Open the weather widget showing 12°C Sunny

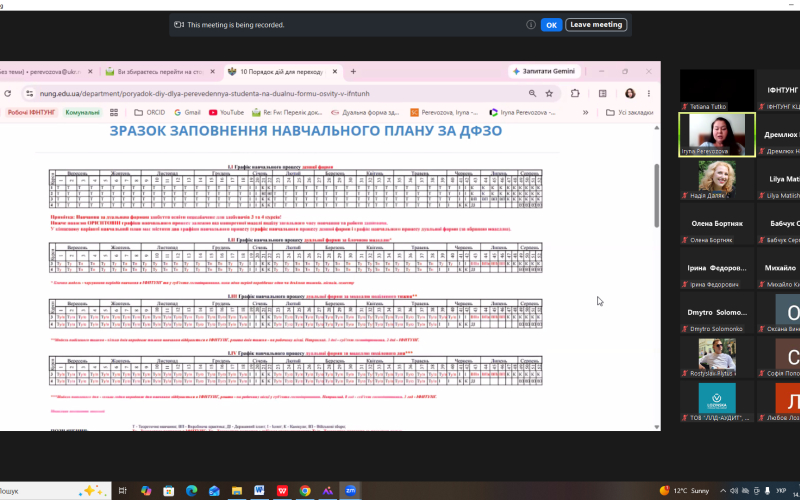coord(685,491)
